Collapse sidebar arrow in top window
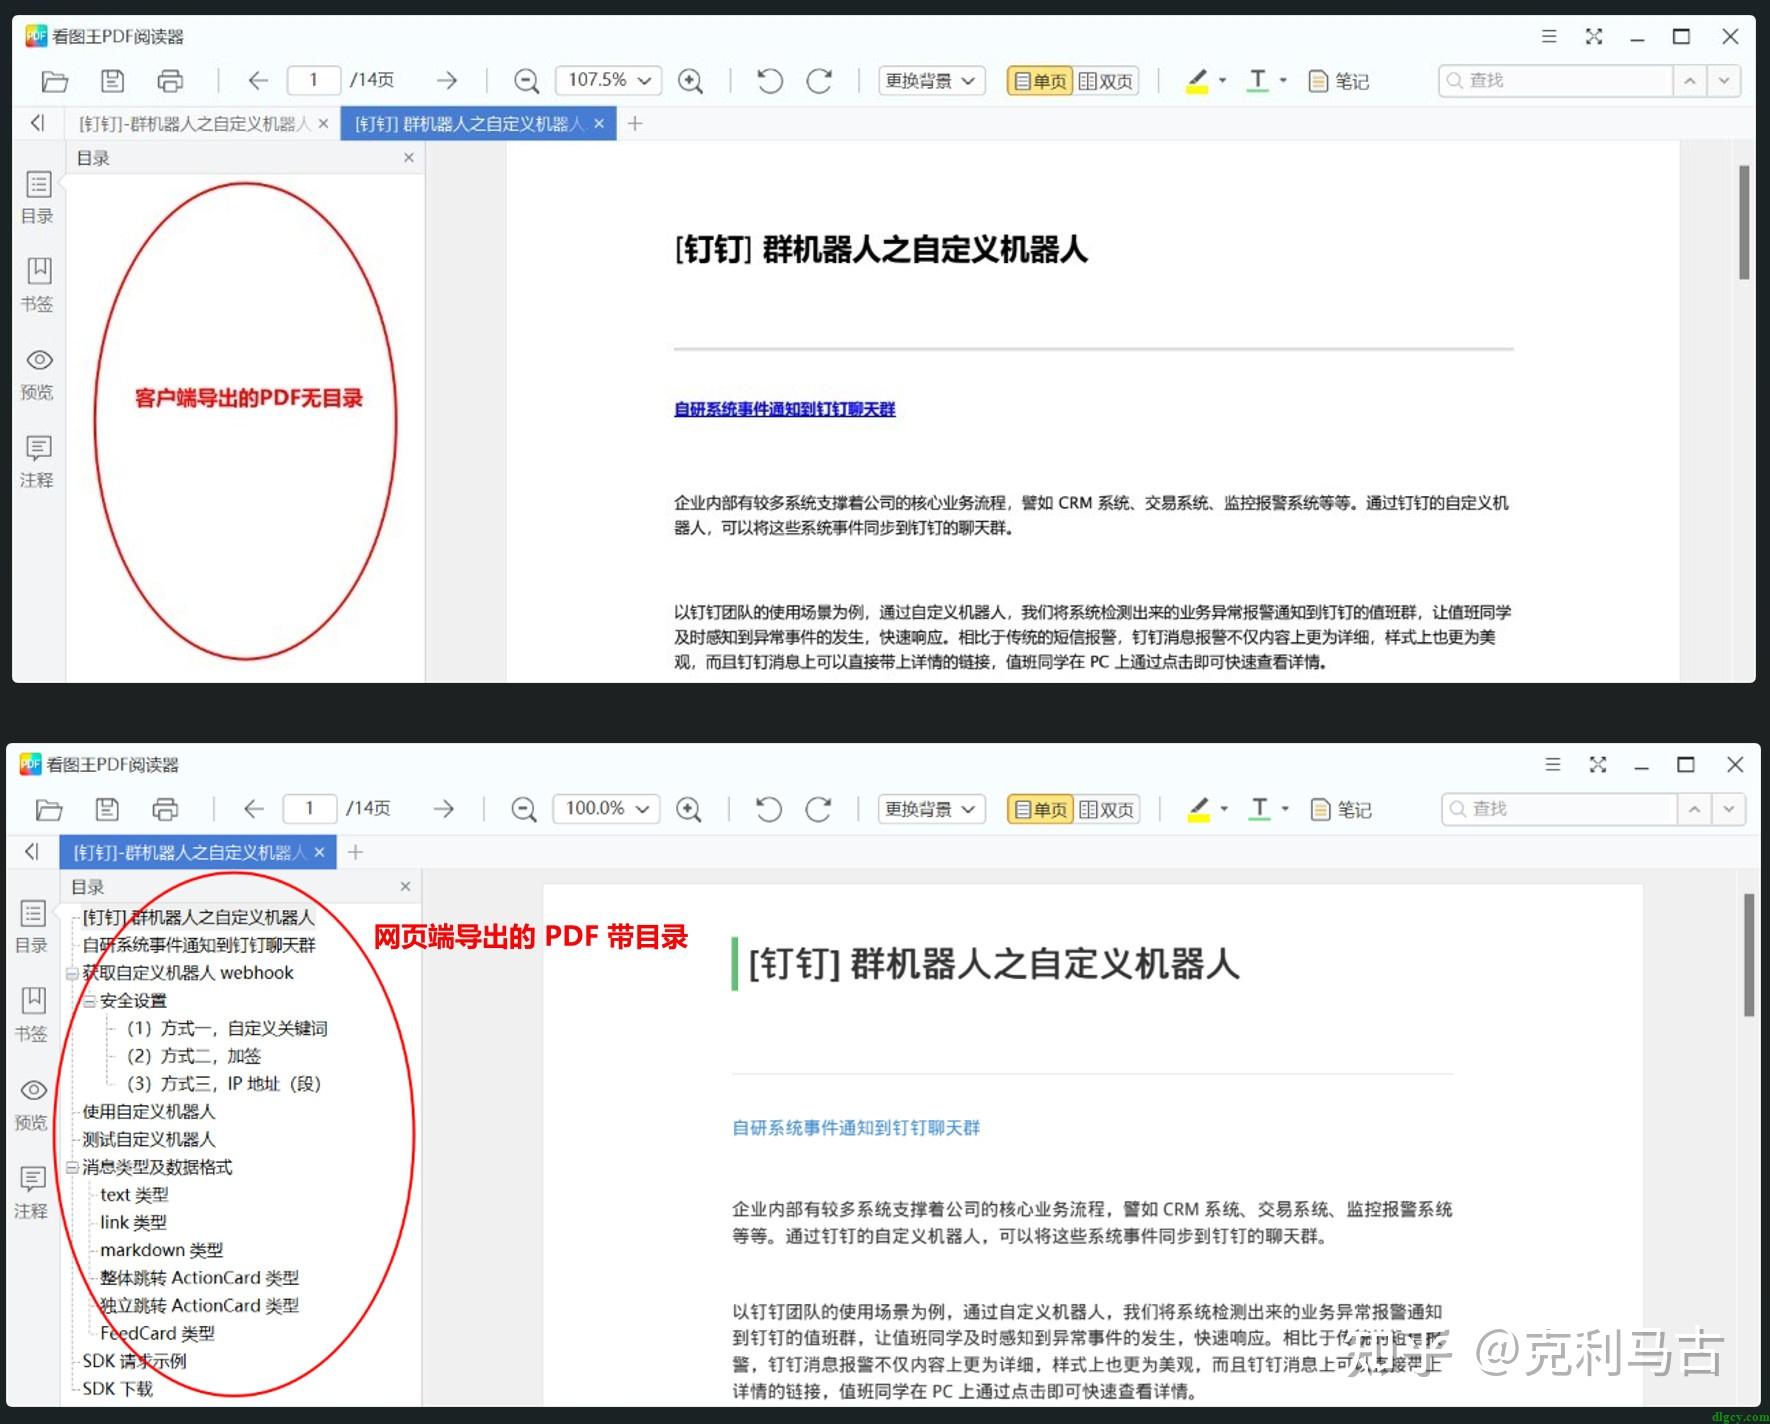The height and width of the screenshot is (1424, 1770). (37, 123)
